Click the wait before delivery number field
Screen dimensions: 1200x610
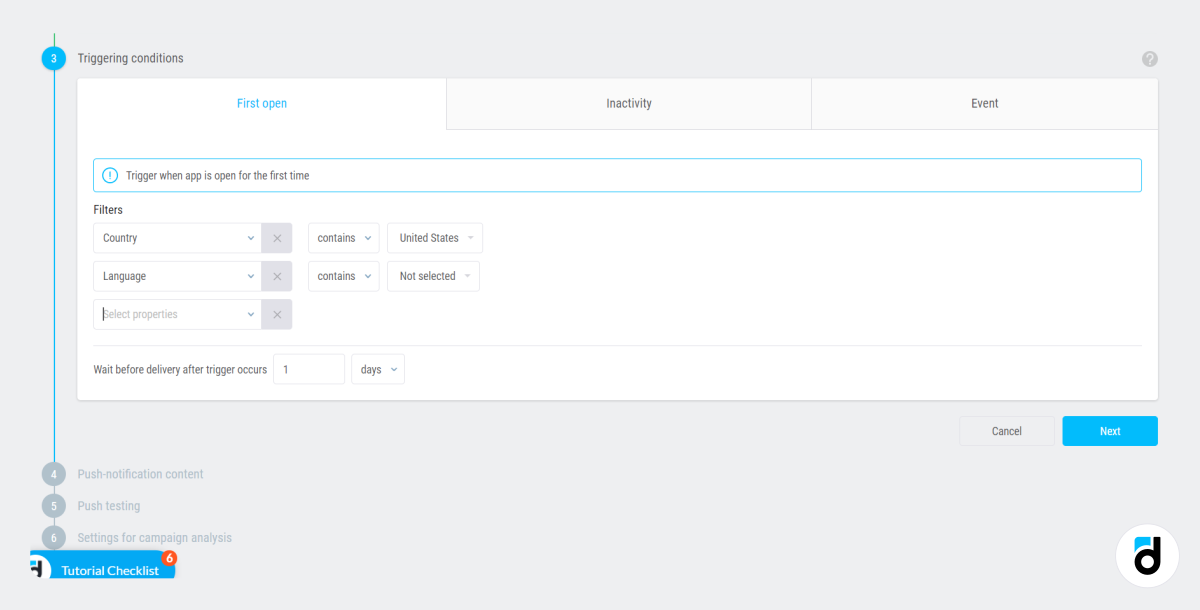pyautogui.click(x=308, y=369)
